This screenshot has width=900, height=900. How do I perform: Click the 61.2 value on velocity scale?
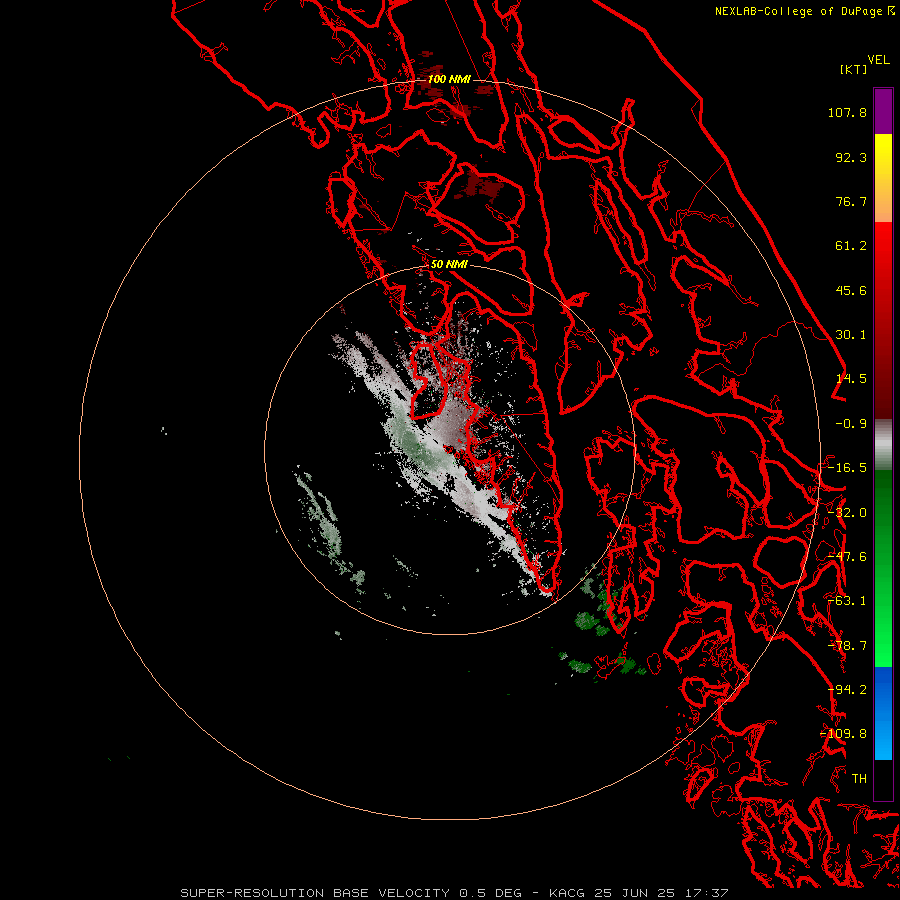point(851,246)
